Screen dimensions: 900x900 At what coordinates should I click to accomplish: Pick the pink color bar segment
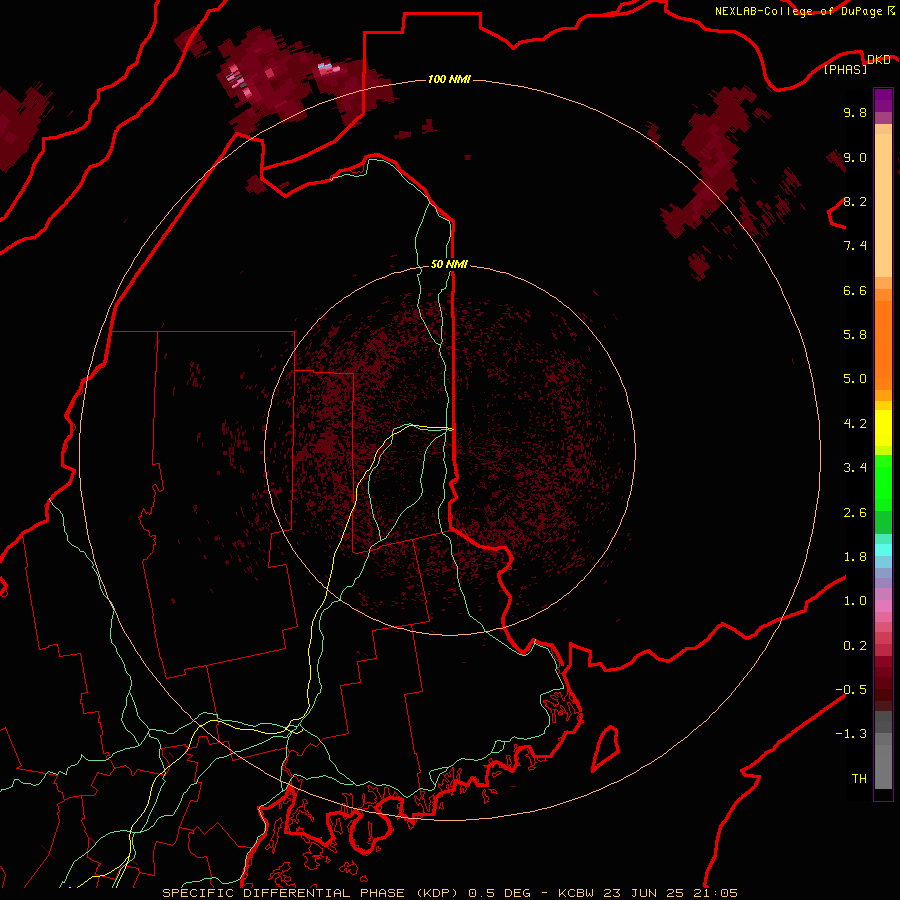pos(883,606)
